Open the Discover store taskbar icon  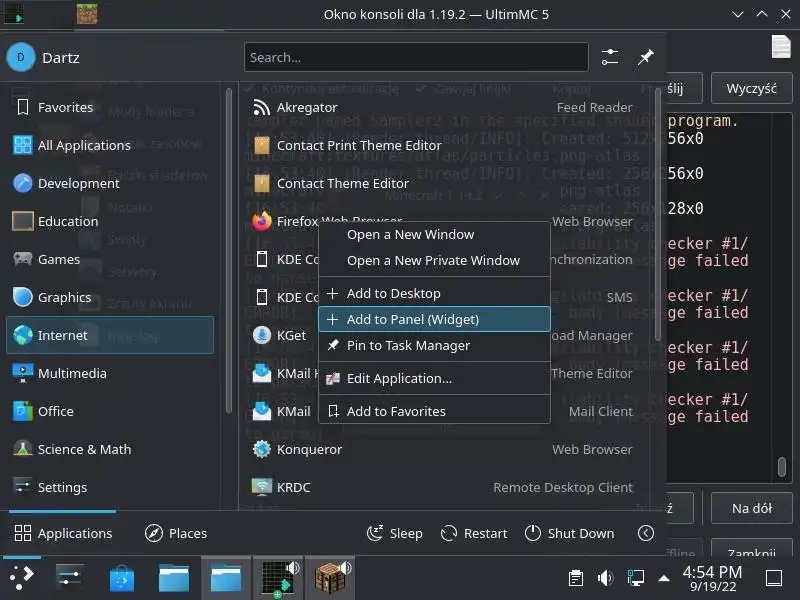click(121, 578)
